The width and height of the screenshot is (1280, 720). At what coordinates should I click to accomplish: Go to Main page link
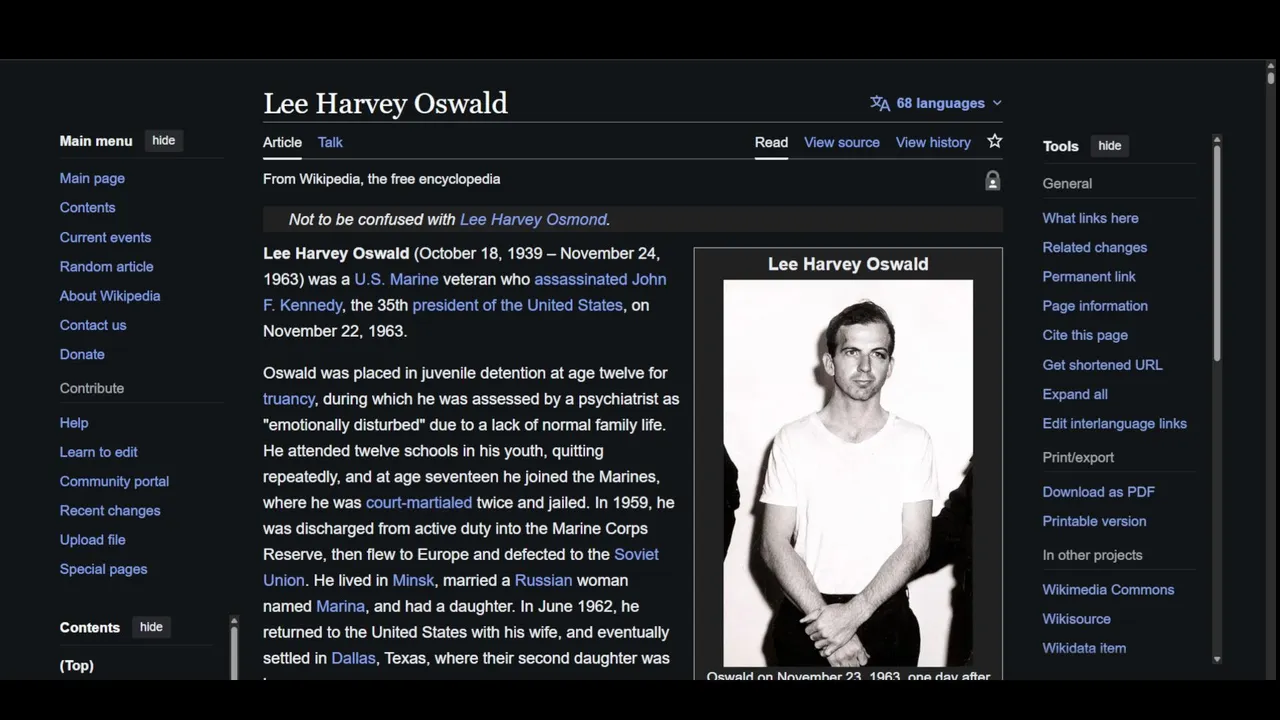point(92,178)
